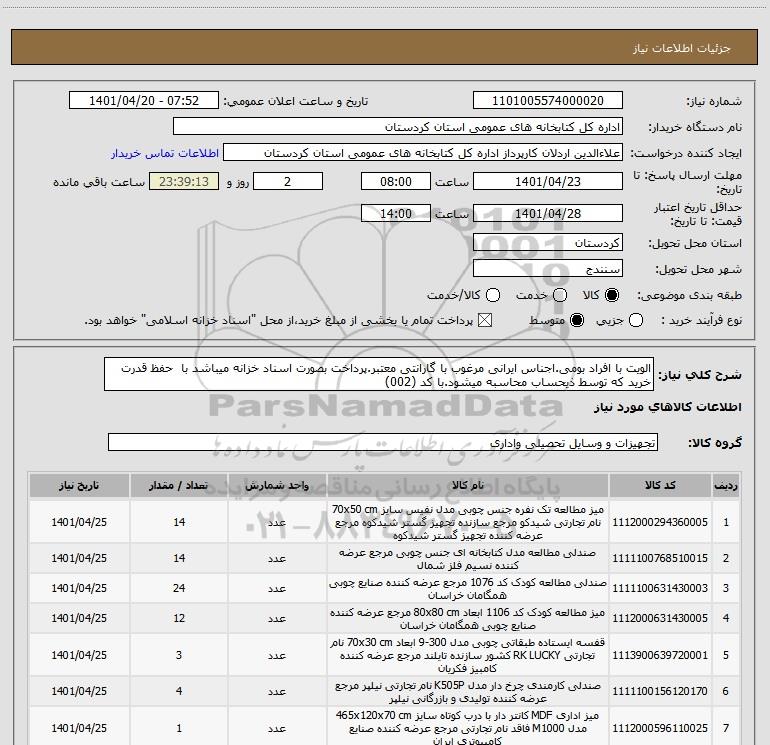Click the تاریخ نیاز column header
Screen dimensions: 770x745
click(79, 486)
